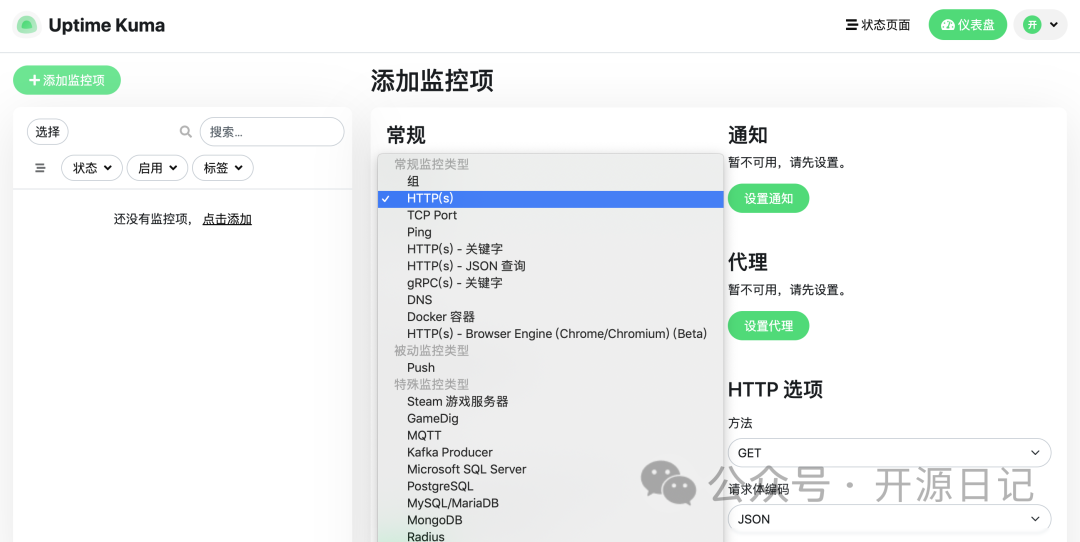Focus the 搜索 search input field
Viewport: 1080px width, 542px height.
click(x=272, y=132)
